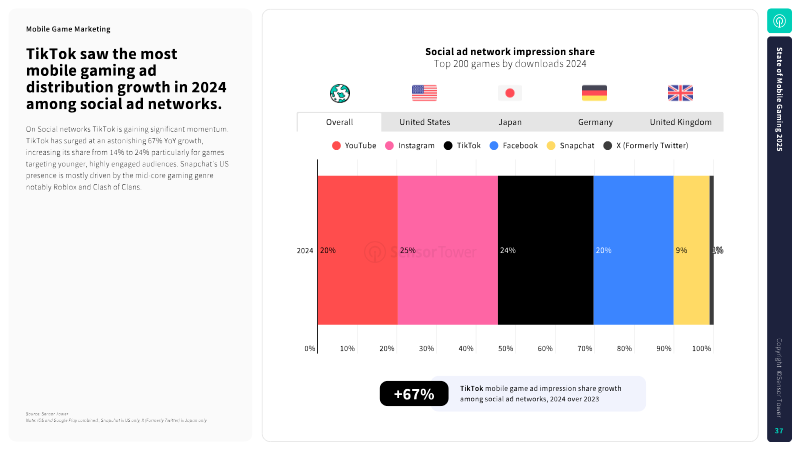
Task: Click the black TikTok 24% bar segment
Action: point(545,250)
